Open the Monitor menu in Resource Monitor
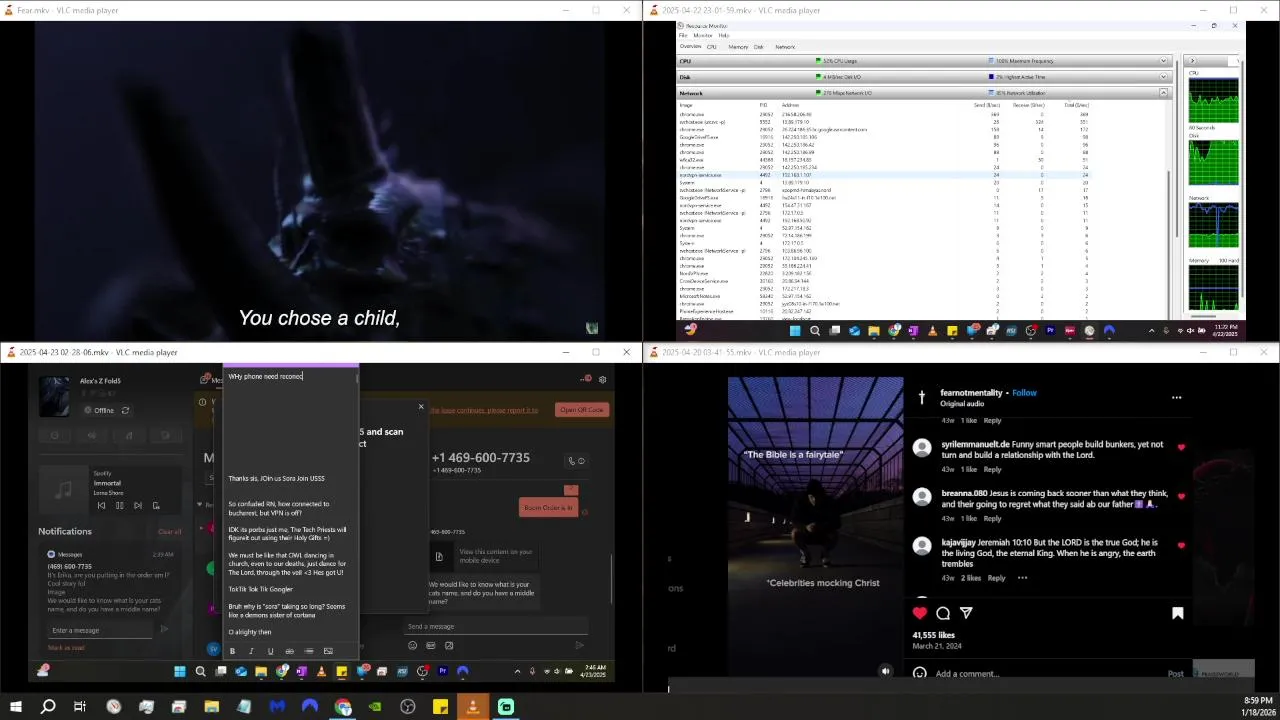This screenshot has width=1280, height=720. (703, 35)
